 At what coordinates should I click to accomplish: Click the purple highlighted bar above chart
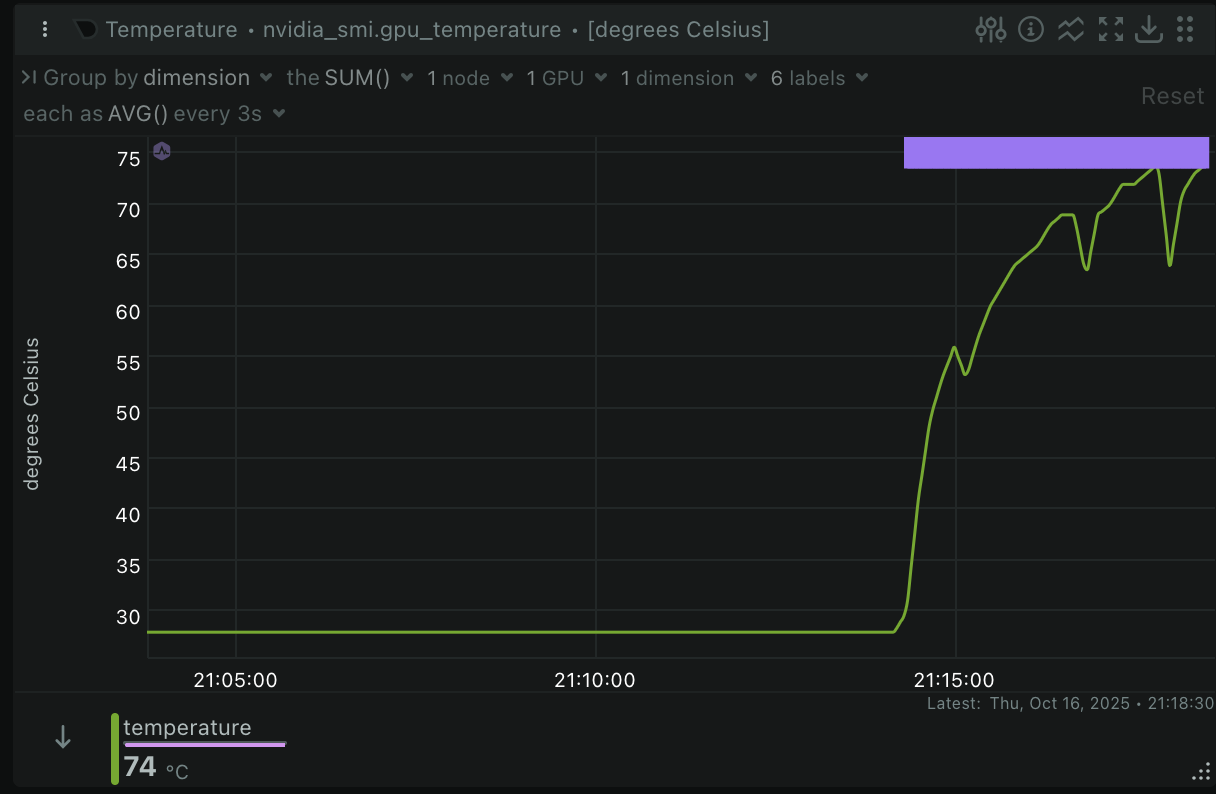coord(1056,153)
